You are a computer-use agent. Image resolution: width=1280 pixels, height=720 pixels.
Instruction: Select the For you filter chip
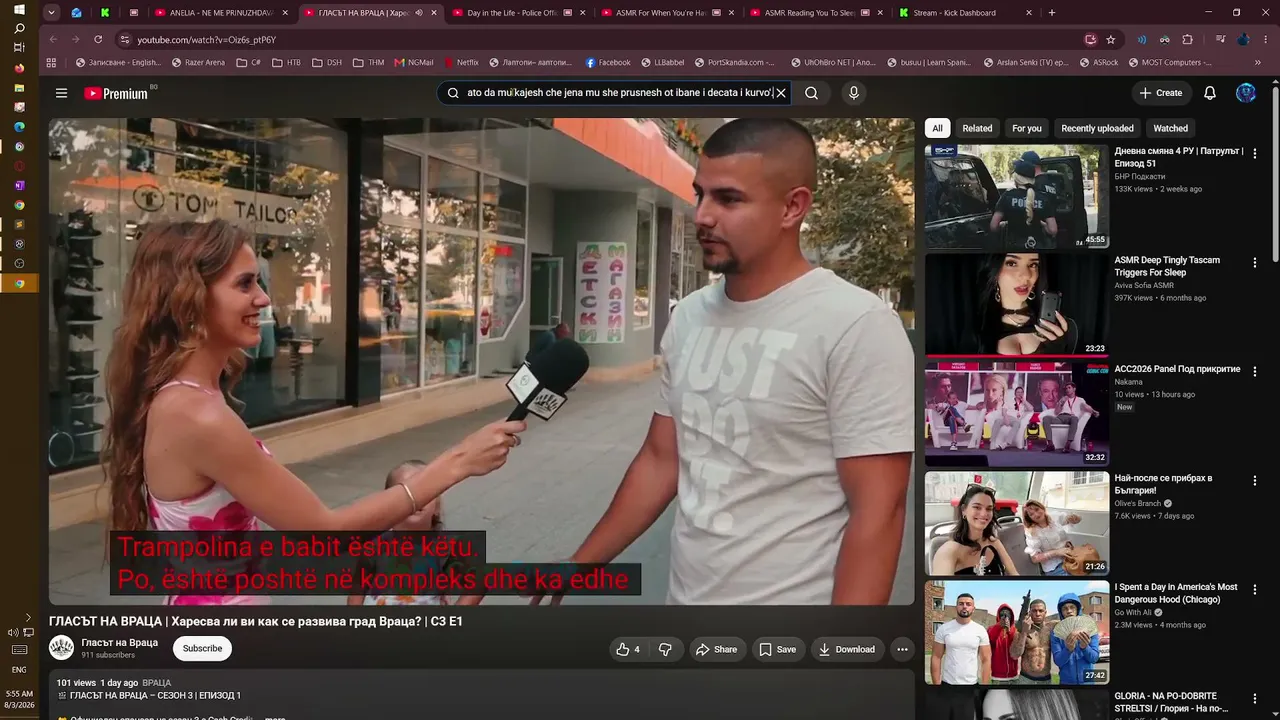[x=1027, y=128]
